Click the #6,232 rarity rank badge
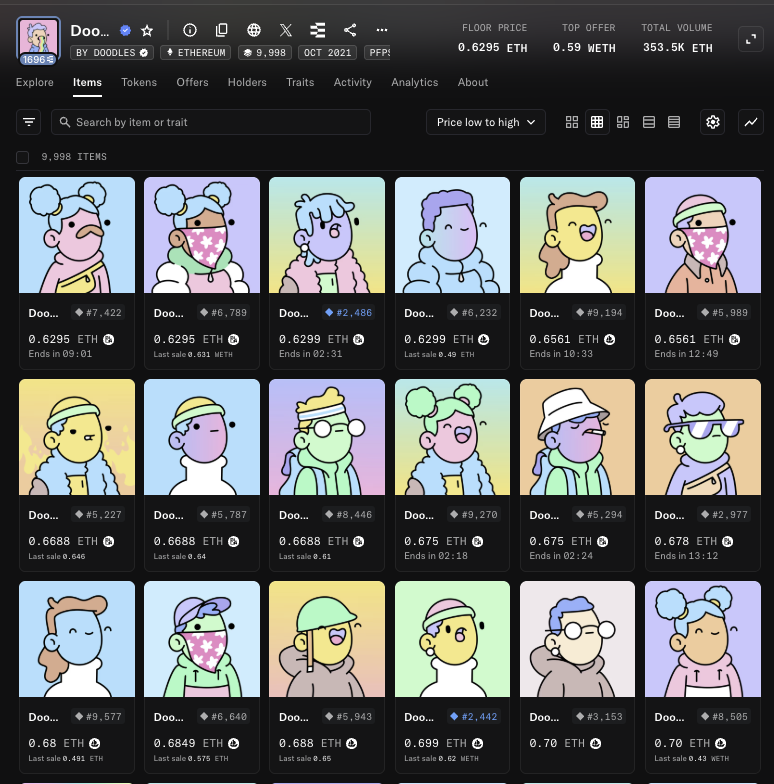The width and height of the screenshot is (774, 784). pos(474,313)
